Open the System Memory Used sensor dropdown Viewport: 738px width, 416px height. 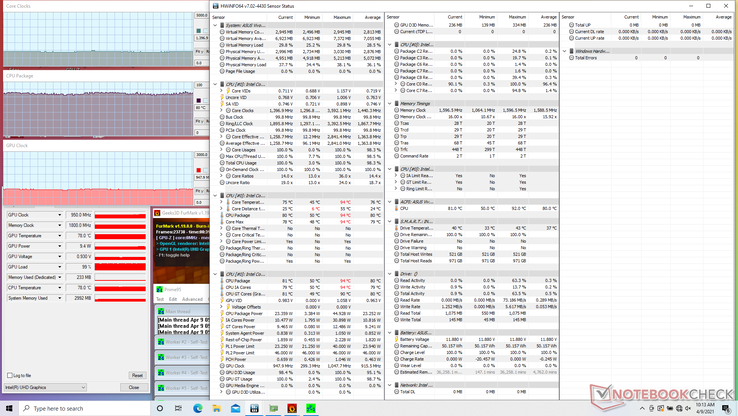(x=60, y=298)
